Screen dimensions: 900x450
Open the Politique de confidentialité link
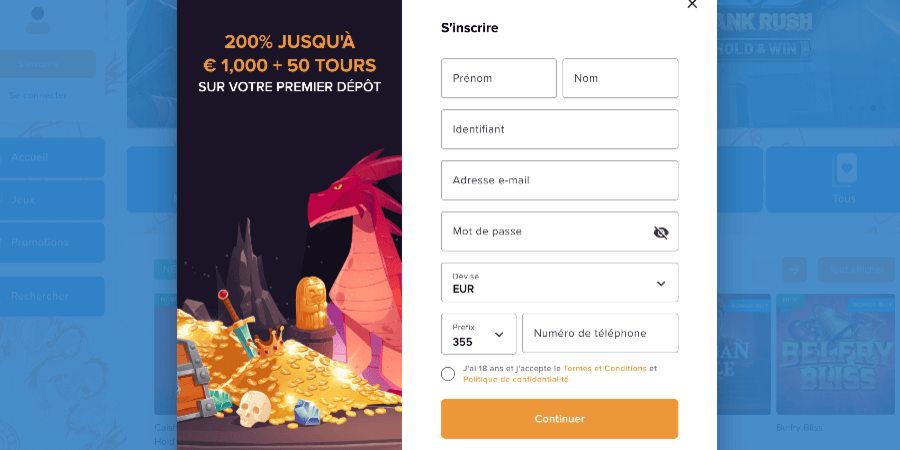[x=516, y=380]
